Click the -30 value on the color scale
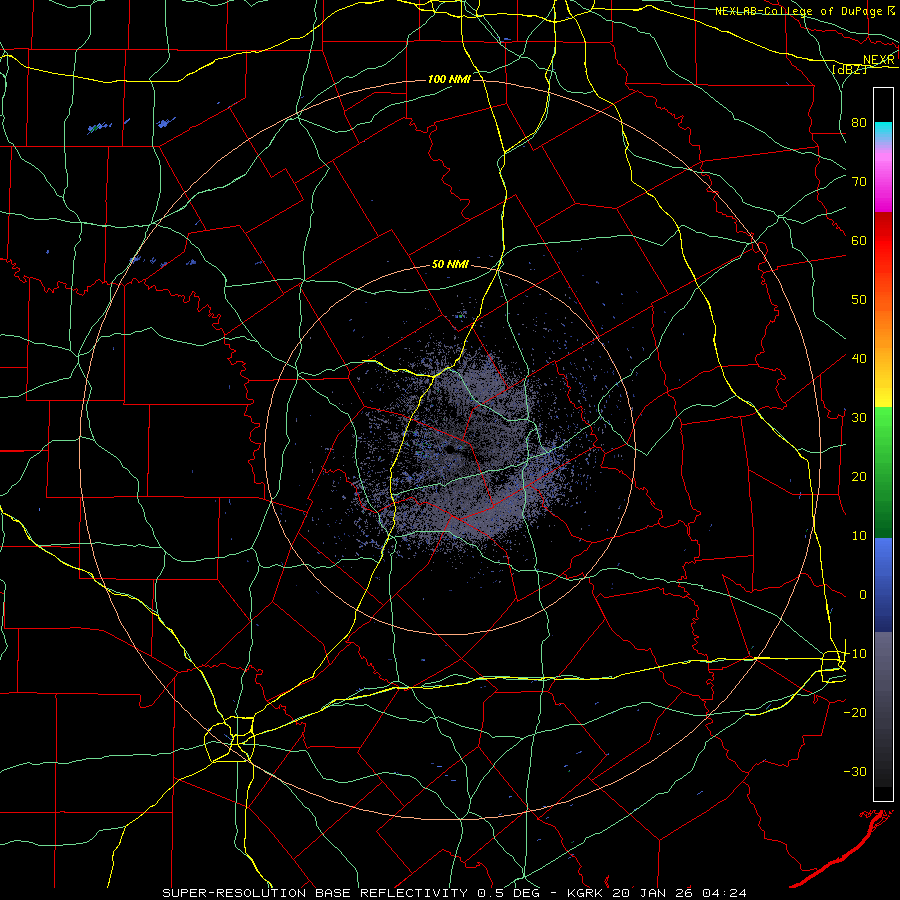The height and width of the screenshot is (900, 900). [855, 772]
